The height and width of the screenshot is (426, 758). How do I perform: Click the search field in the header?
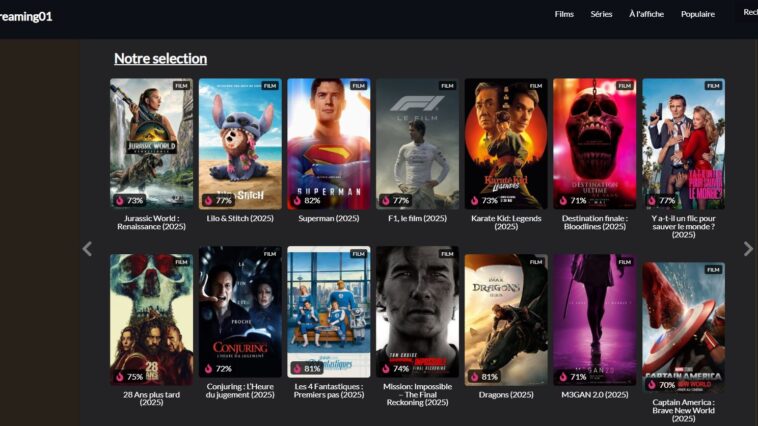pyautogui.click(x=748, y=14)
